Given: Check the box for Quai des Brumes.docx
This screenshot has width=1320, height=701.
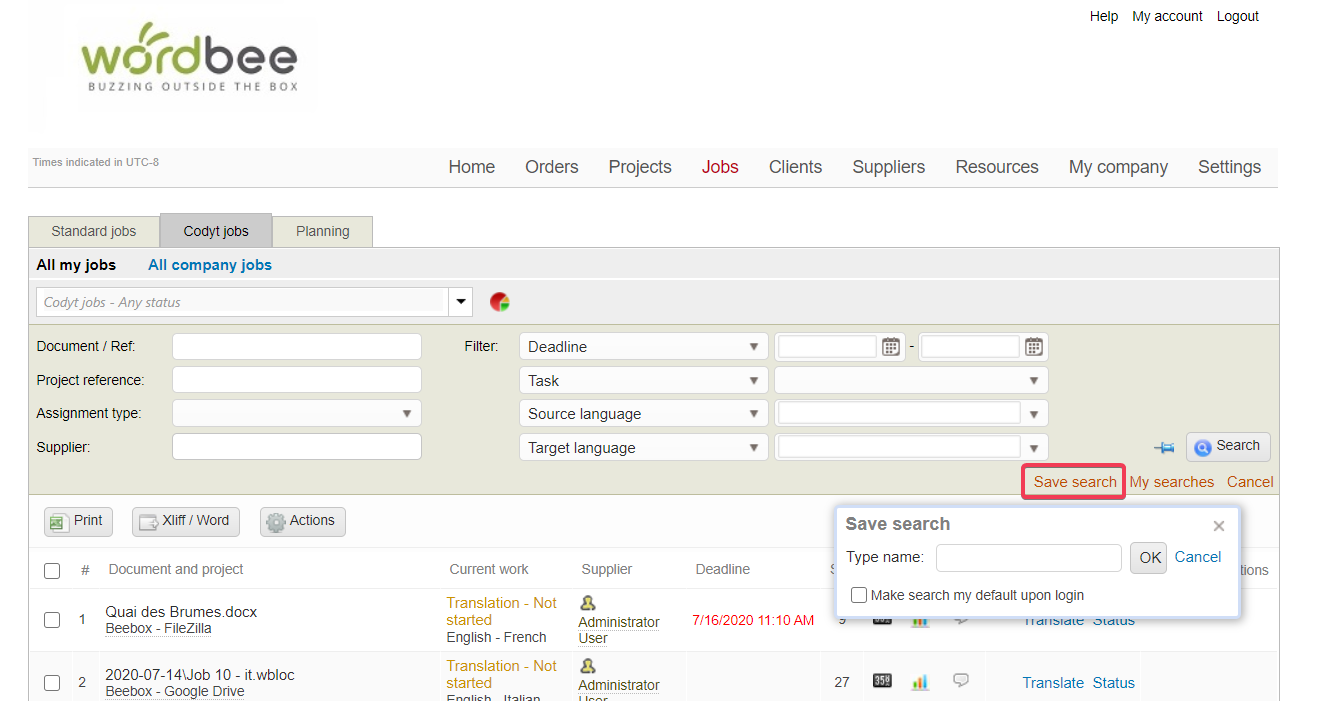Looking at the screenshot, I should click(52, 620).
